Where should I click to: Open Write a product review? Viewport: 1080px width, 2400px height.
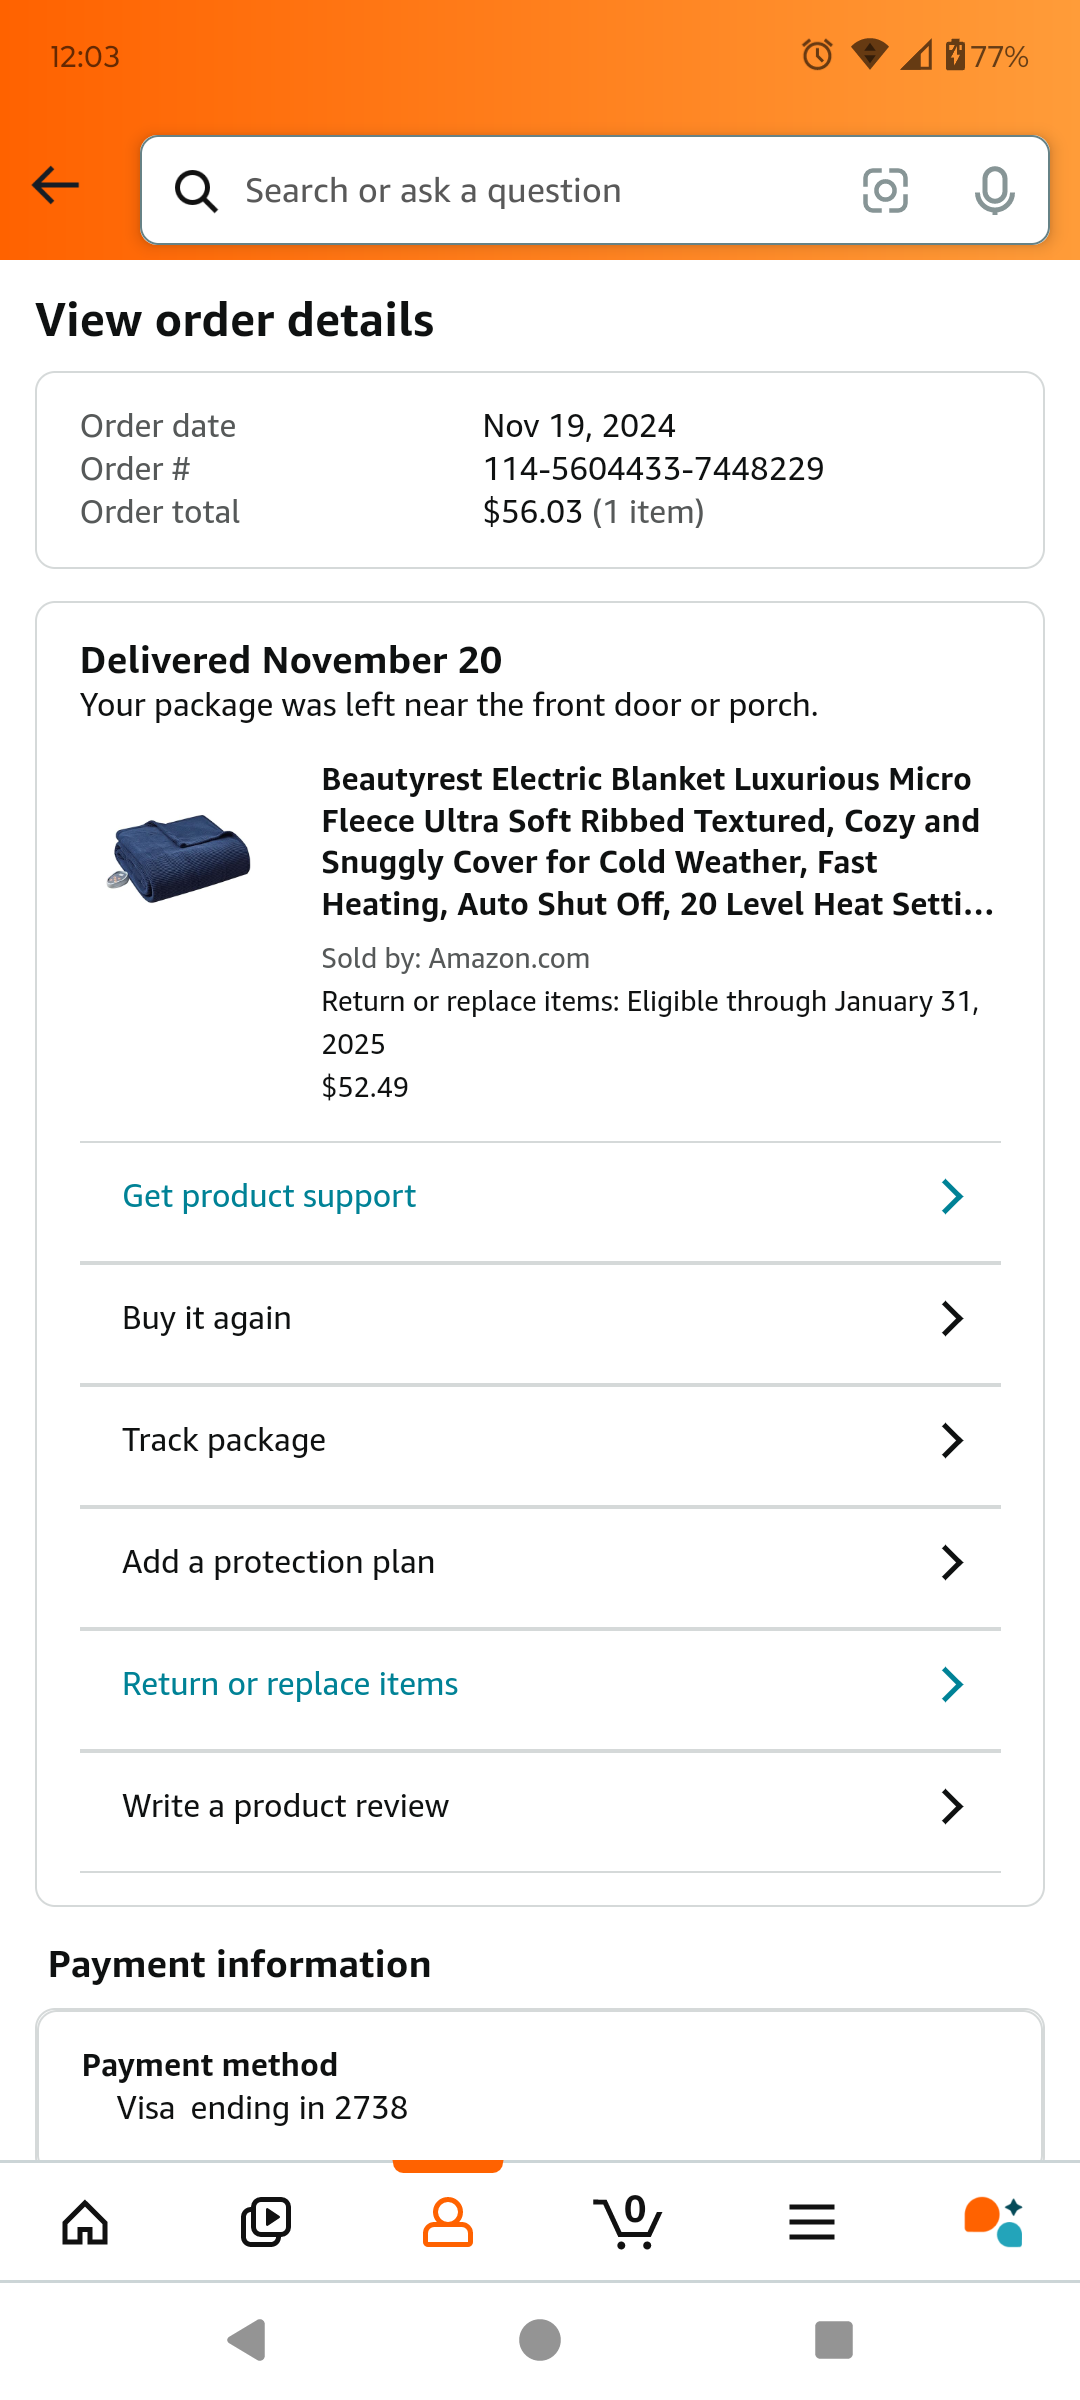click(540, 1806)
